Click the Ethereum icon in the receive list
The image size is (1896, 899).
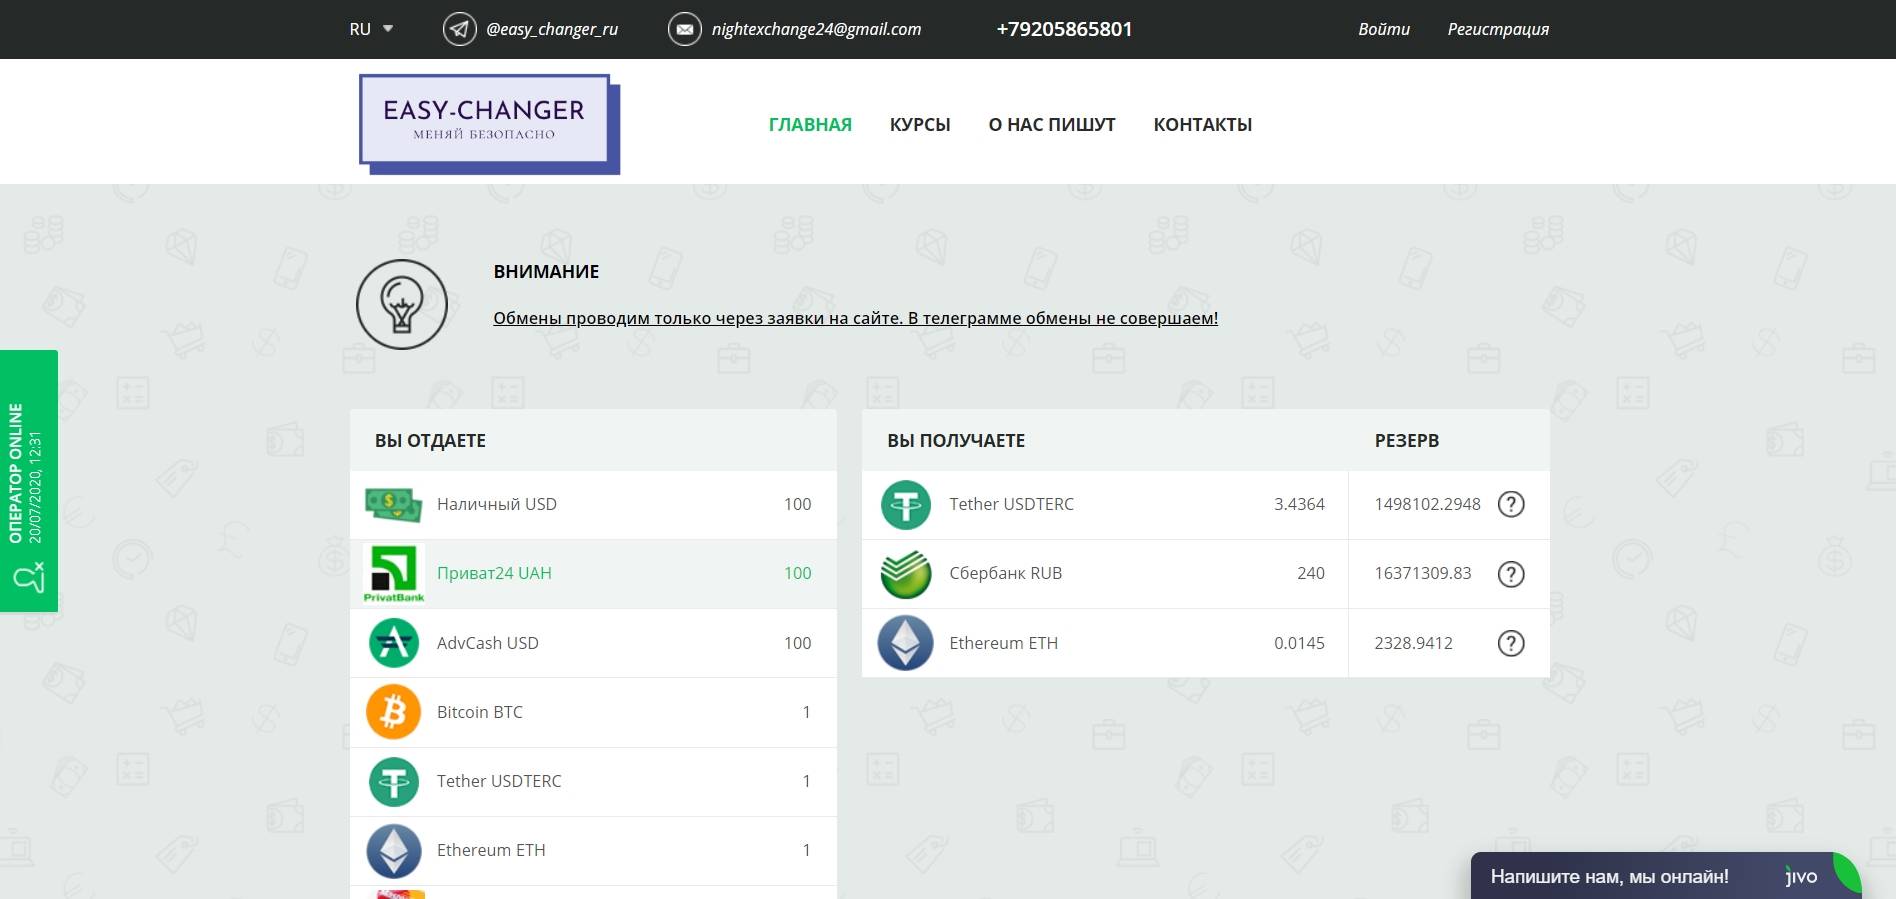[x=906, y=643]
